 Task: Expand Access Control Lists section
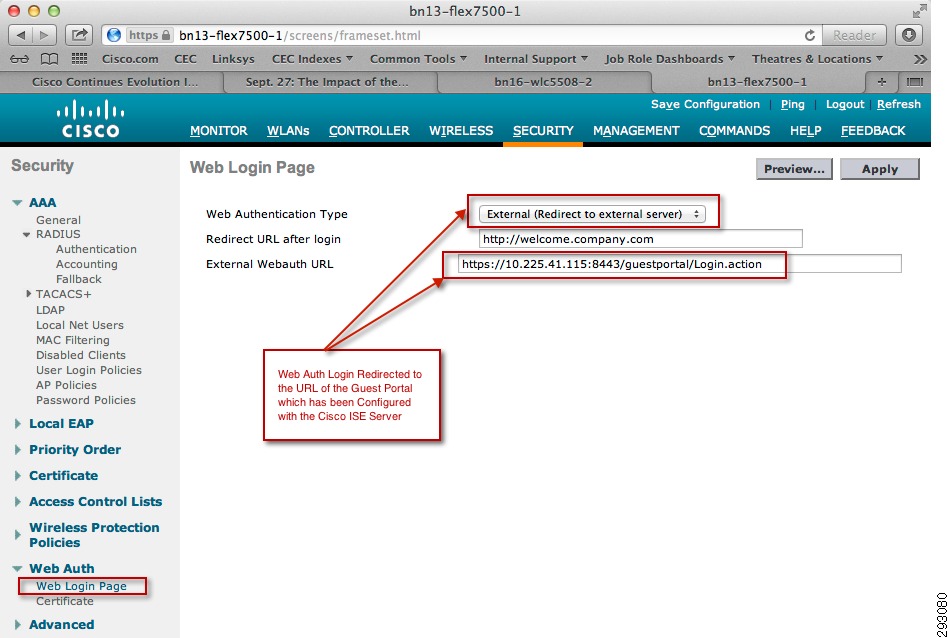tap(18, 502)
